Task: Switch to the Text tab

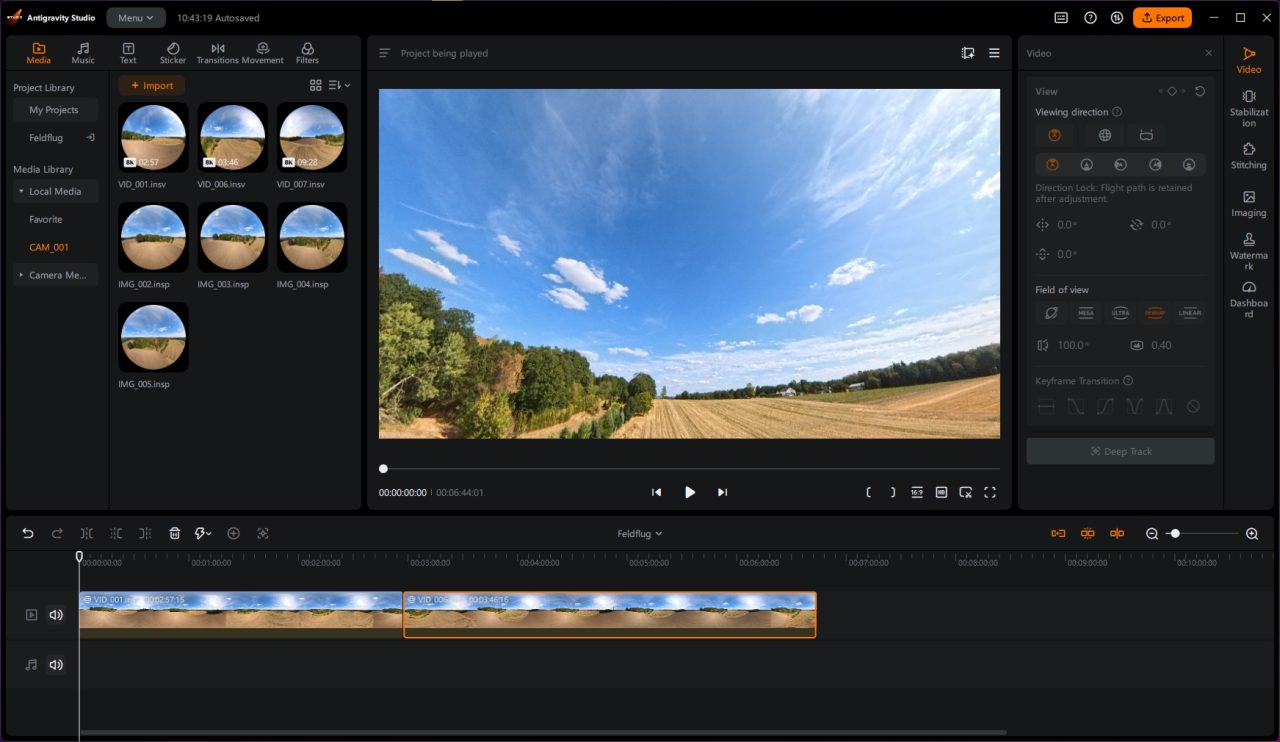Action: (x=128, y=53)
